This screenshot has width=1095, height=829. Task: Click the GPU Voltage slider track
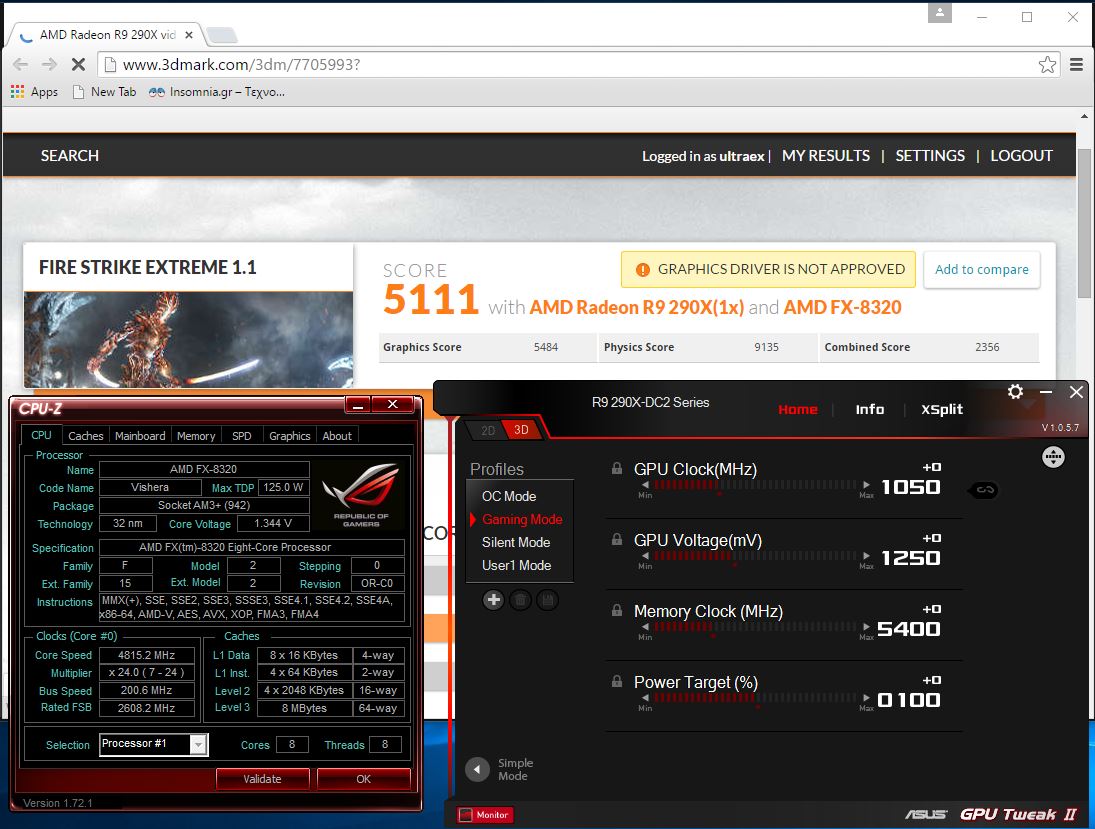[x=756, y=555]
